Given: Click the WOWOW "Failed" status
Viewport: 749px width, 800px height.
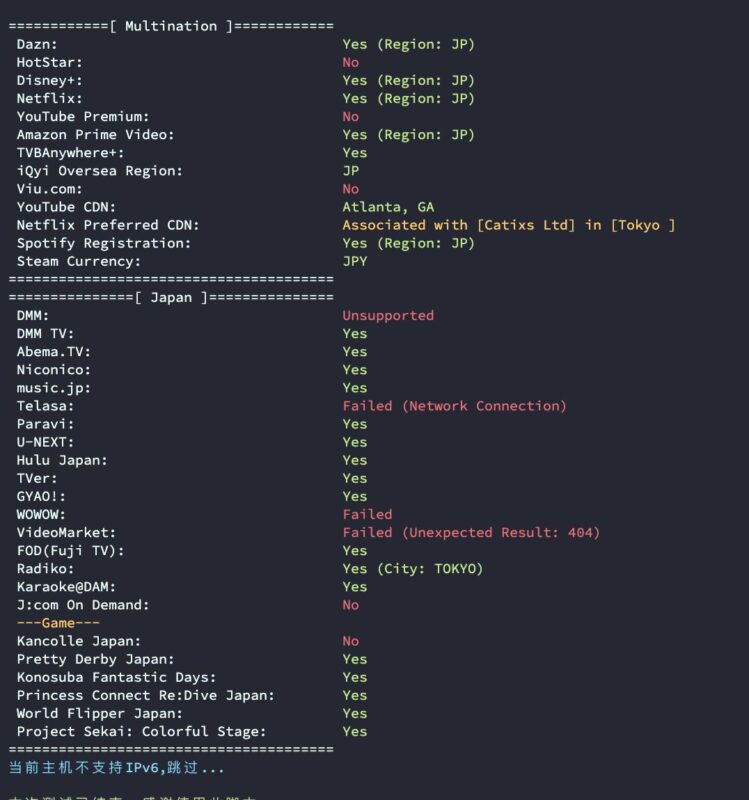Looking at the screenshot, I should coord(367,514).
